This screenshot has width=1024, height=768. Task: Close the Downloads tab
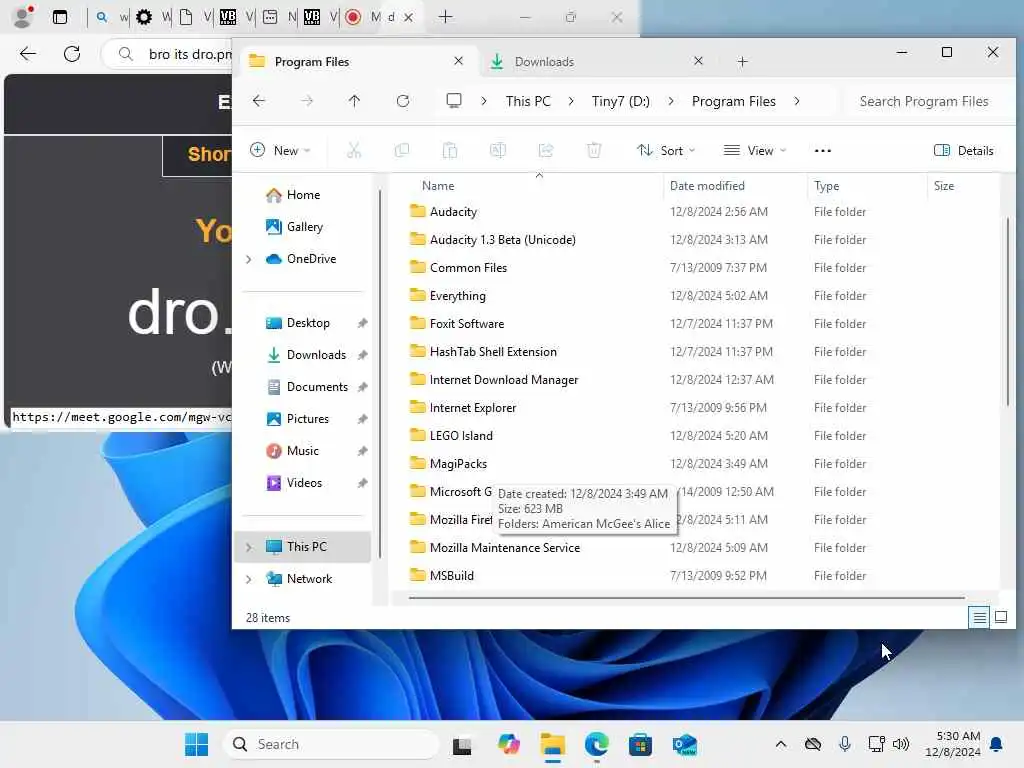[698, 61]
